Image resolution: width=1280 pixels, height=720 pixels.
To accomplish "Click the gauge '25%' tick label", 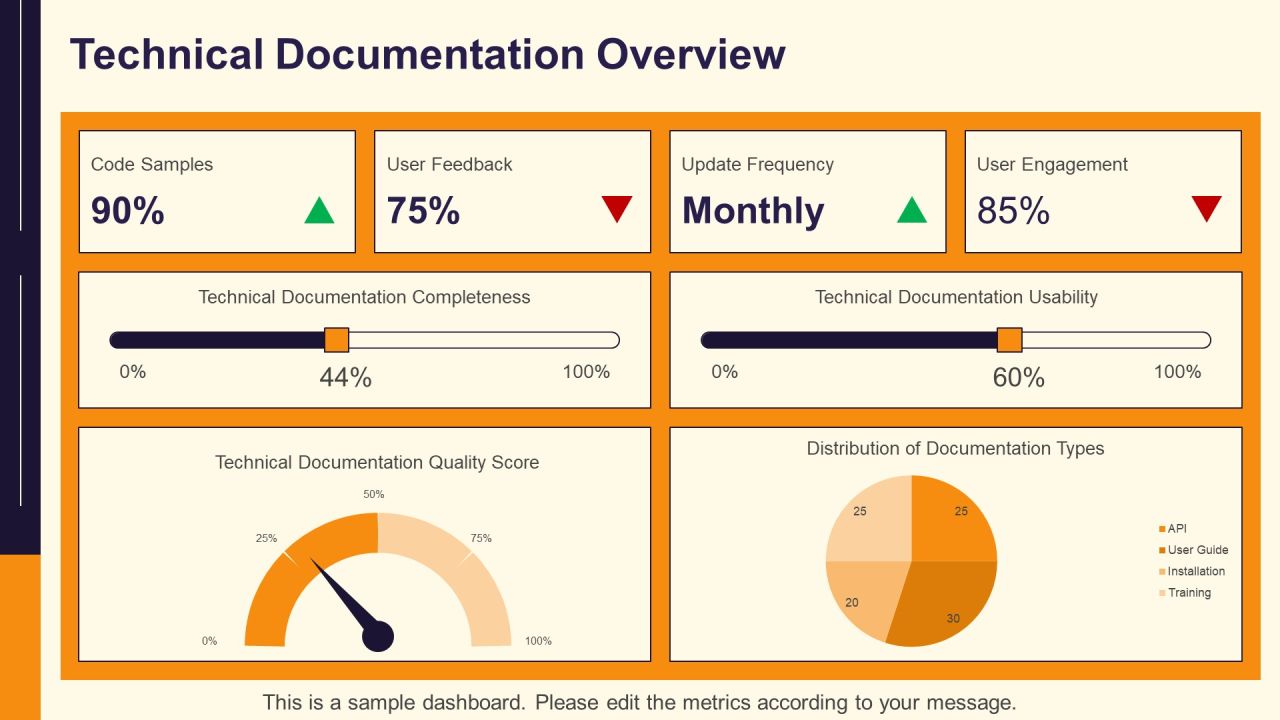I will pyautogui.click(x=266, y=538).
